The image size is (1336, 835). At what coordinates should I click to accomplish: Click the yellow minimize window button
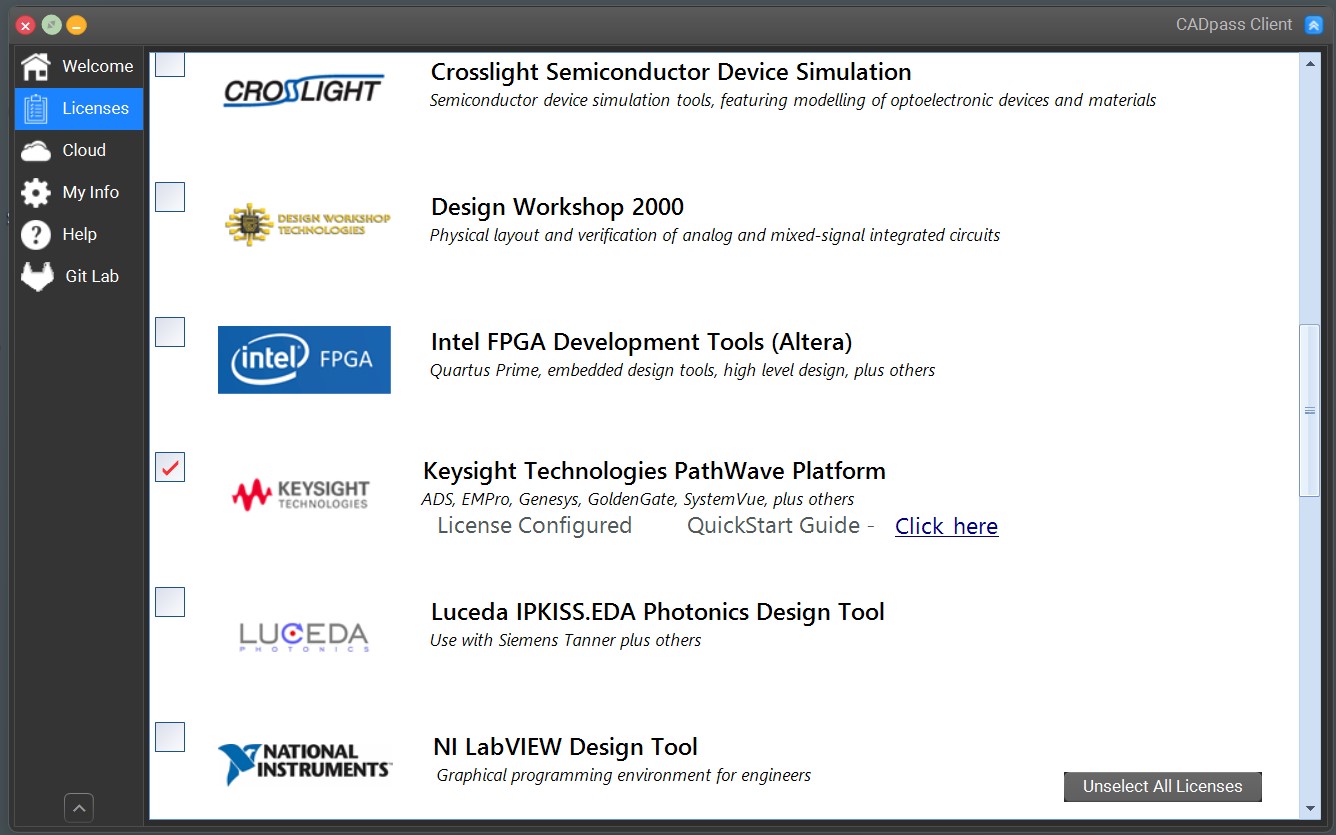[77, 25]
